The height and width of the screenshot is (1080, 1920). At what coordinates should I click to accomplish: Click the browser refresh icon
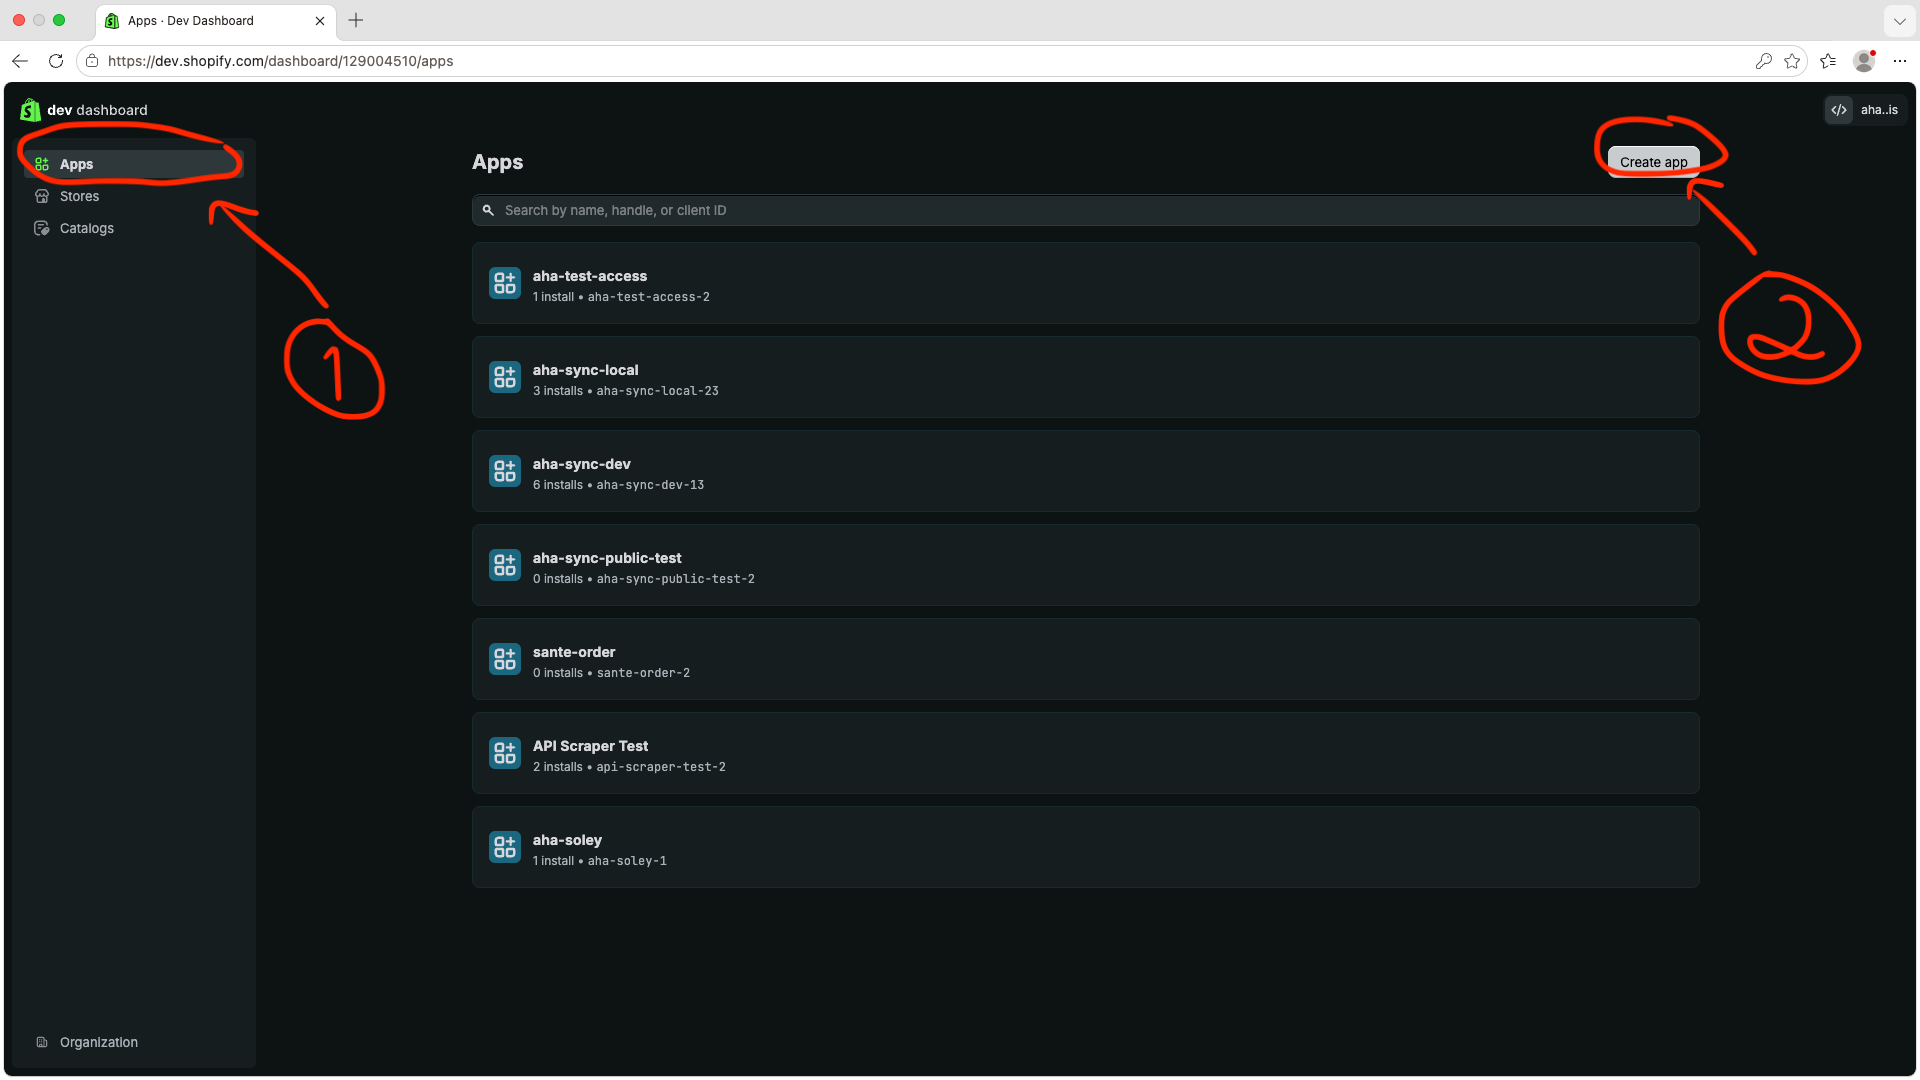click(x=56, y=61)
